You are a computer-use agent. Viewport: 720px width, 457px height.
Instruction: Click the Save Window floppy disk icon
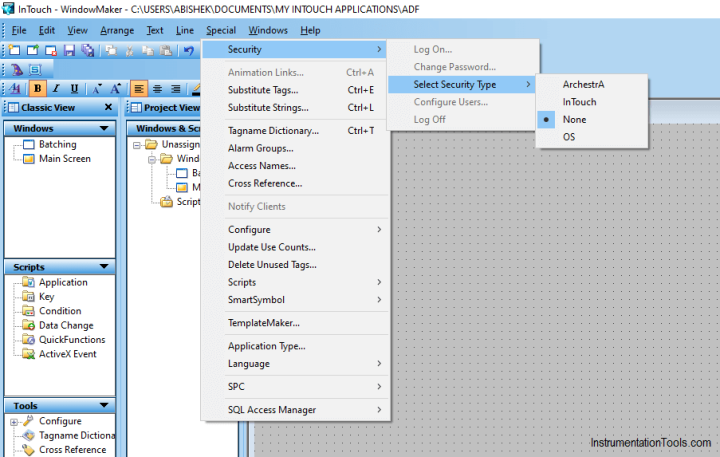69,50
